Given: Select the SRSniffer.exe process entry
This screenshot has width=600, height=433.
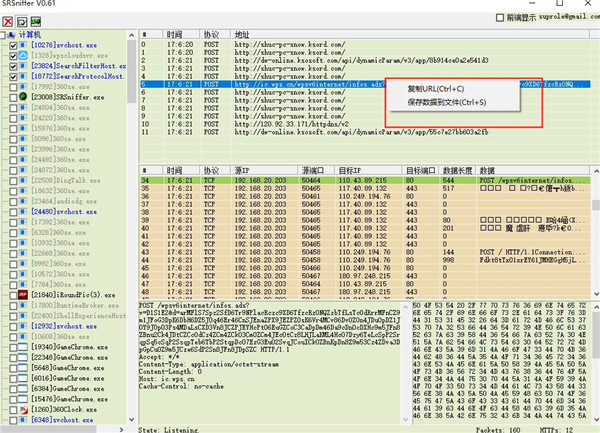Looking at the screenshot, I should [x=70, y=97].
